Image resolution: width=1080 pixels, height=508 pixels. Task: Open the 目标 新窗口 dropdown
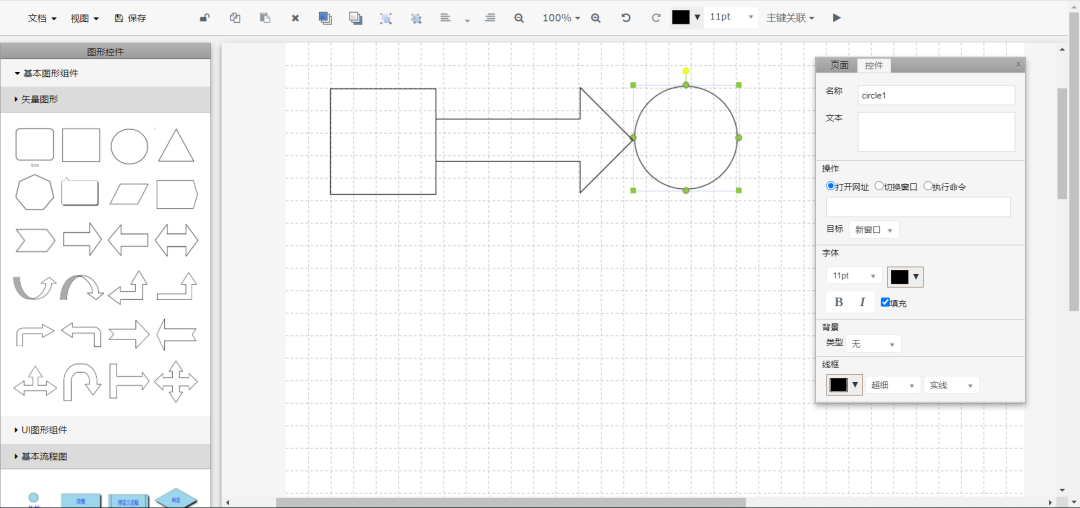pos(873,230)
